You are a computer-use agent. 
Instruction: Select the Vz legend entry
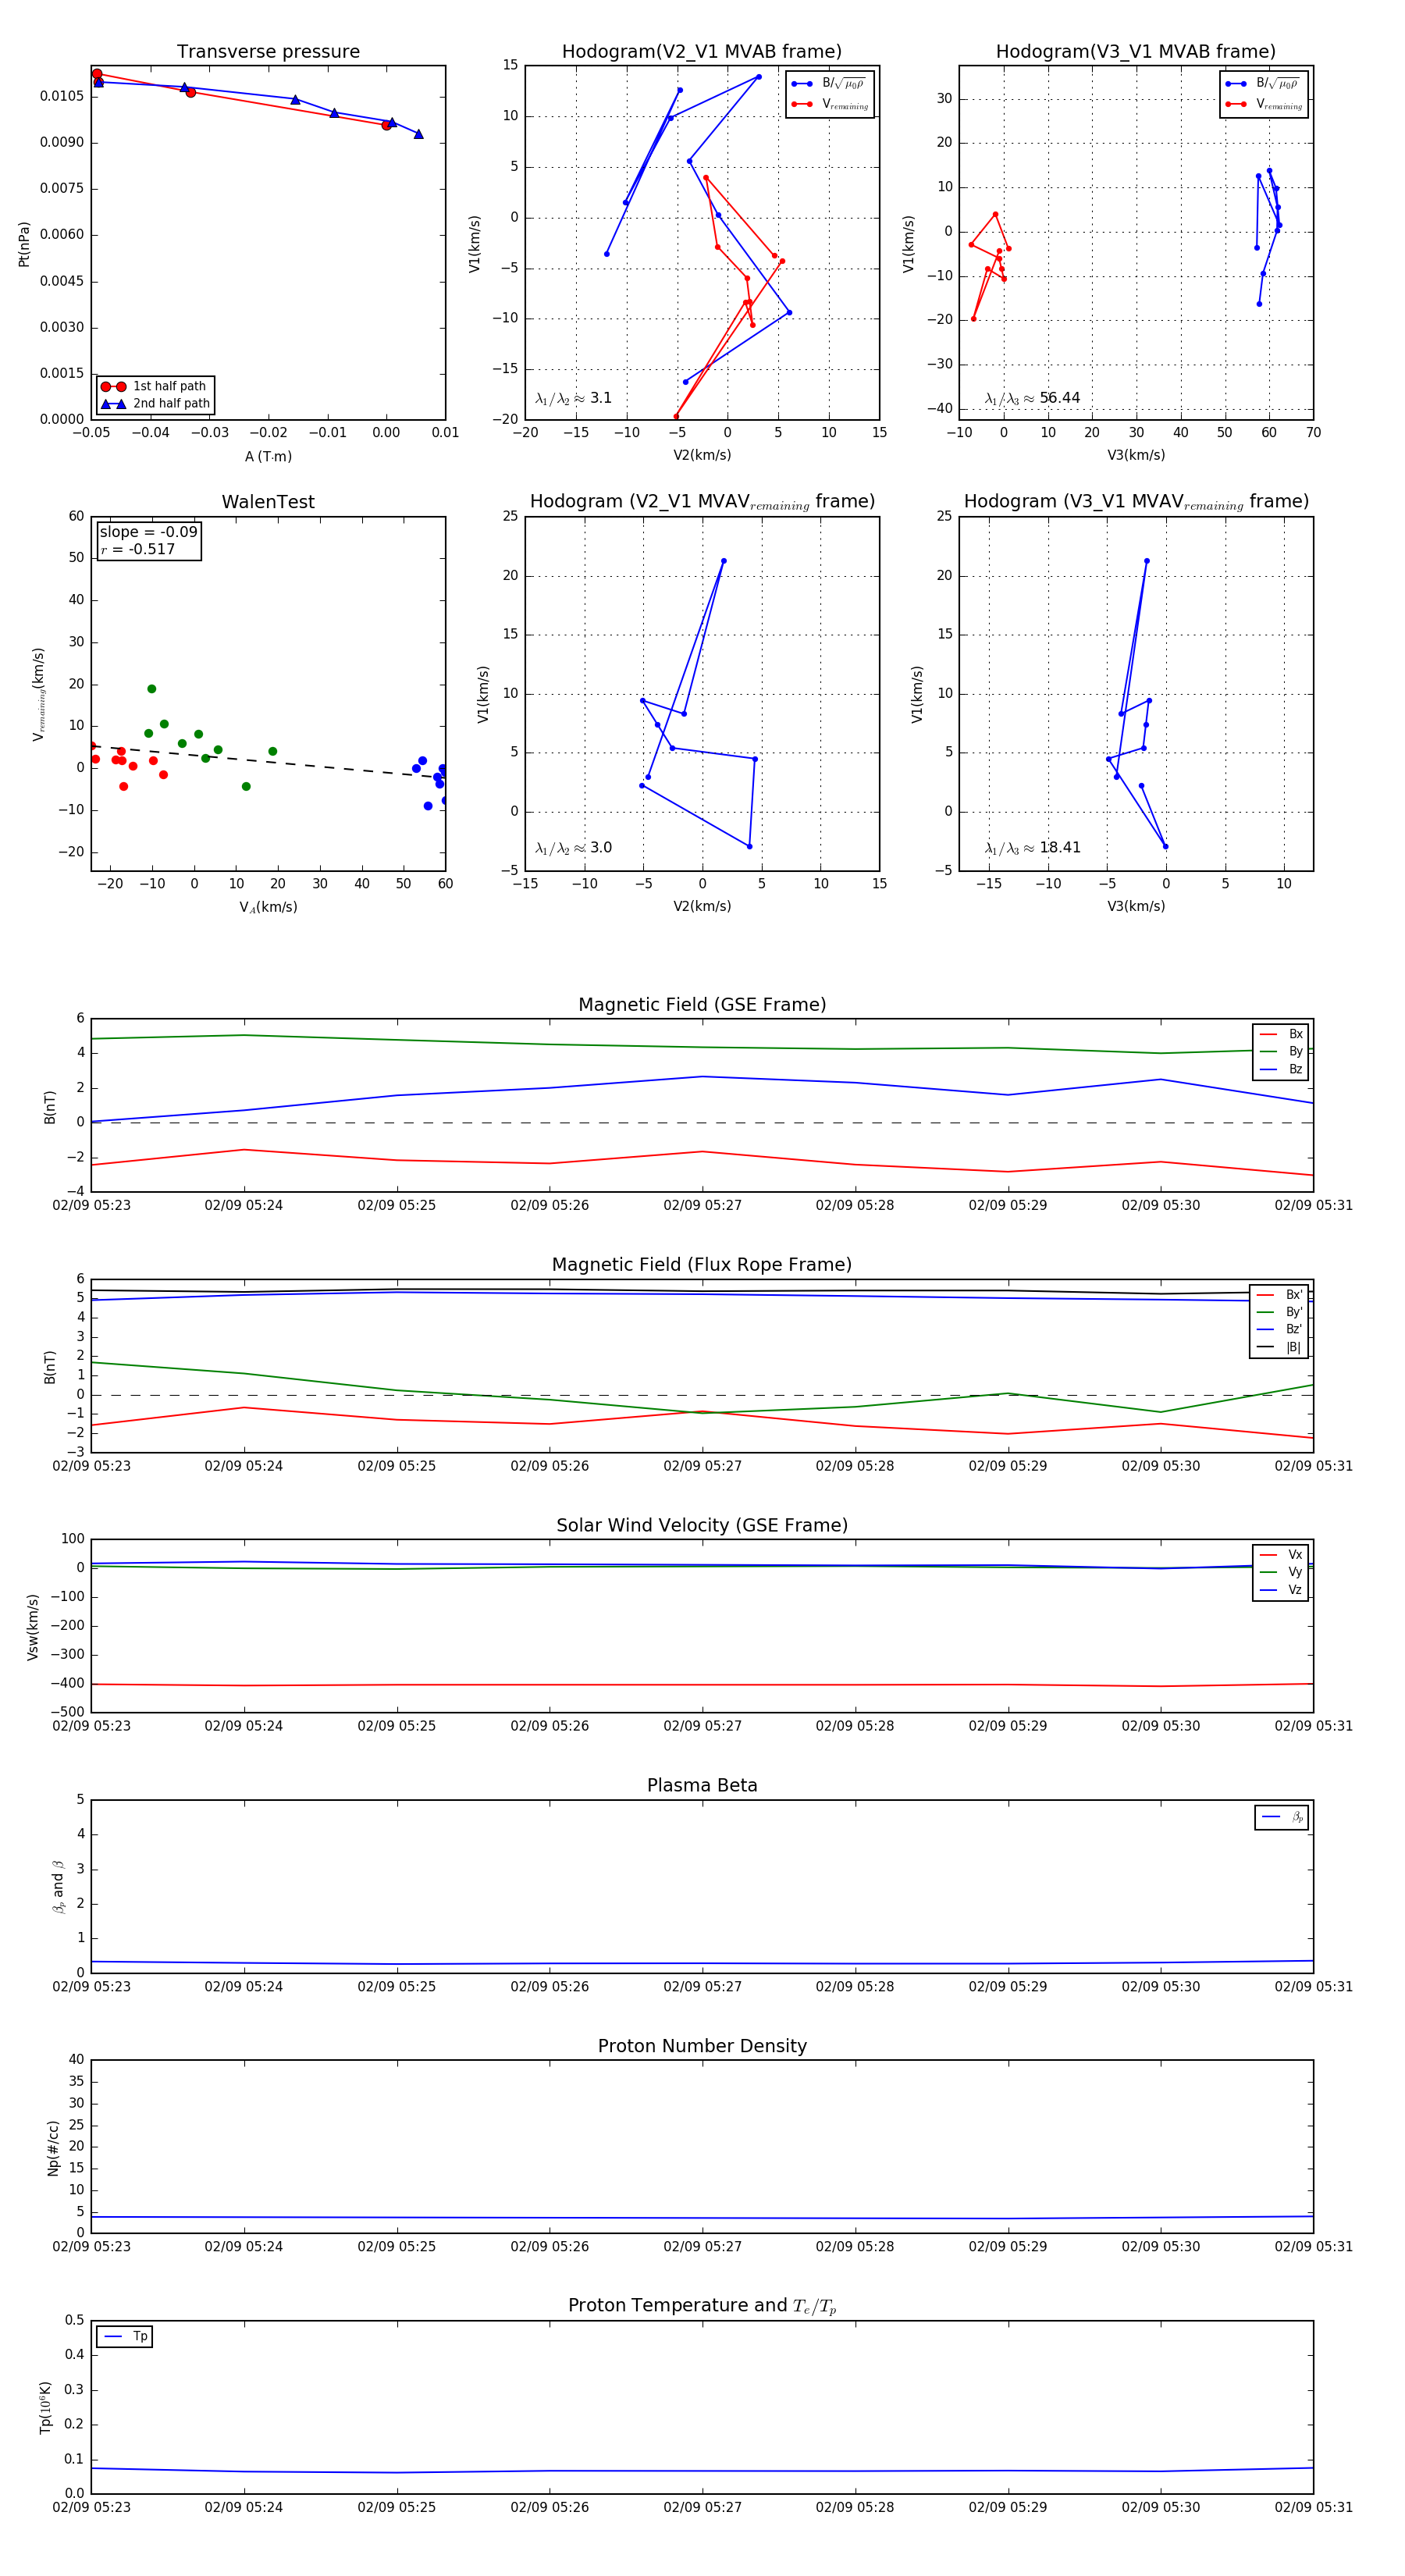[x=1281, y=1590]
